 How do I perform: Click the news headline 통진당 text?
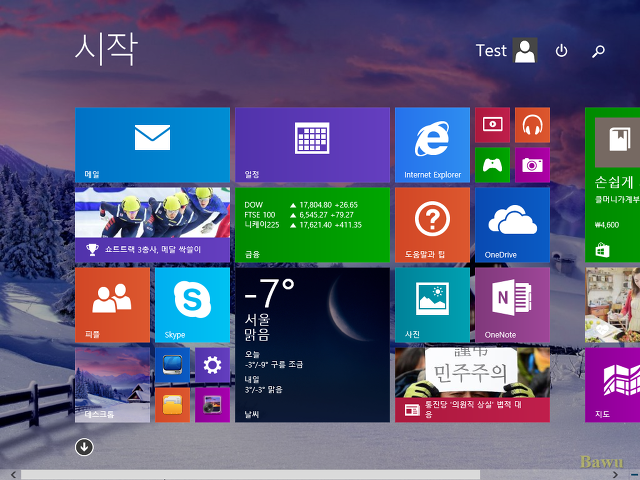473,409
